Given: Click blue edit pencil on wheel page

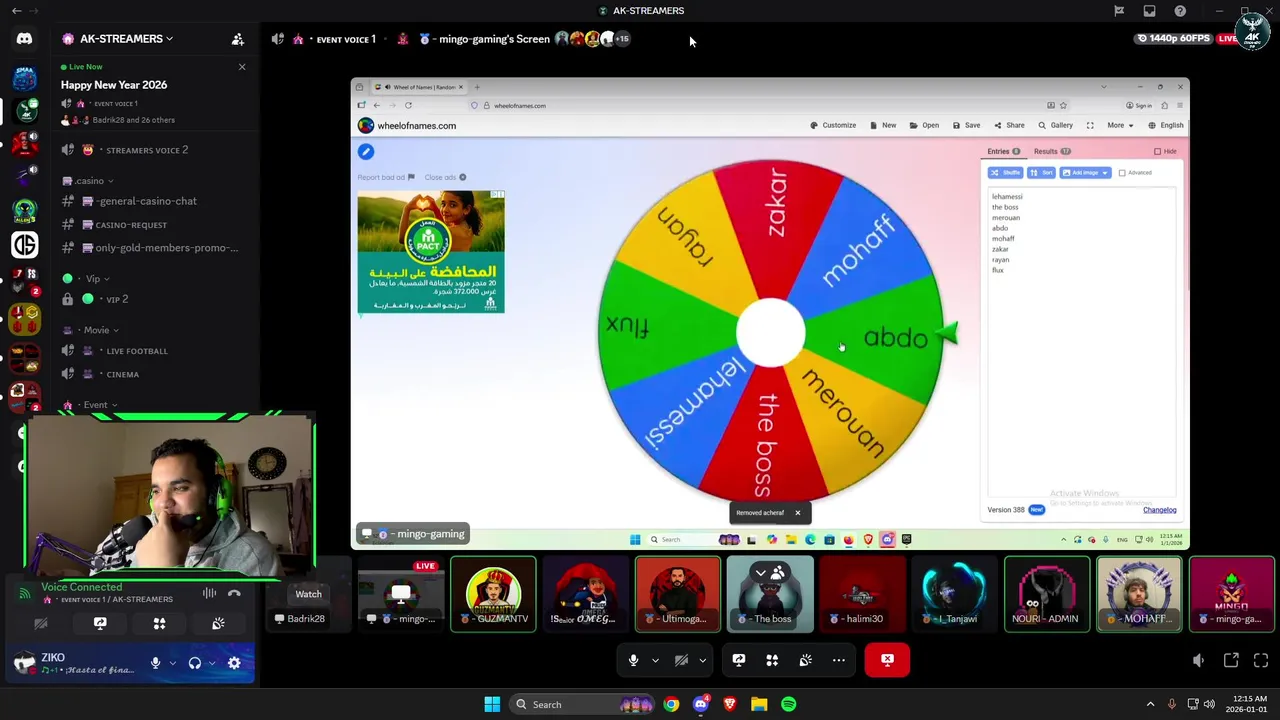Looking at the screenshot, I should coord(366,151).
